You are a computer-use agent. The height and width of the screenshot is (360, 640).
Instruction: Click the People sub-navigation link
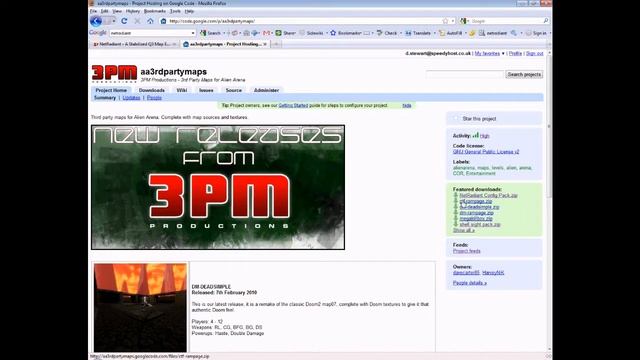tap(154, 98)
